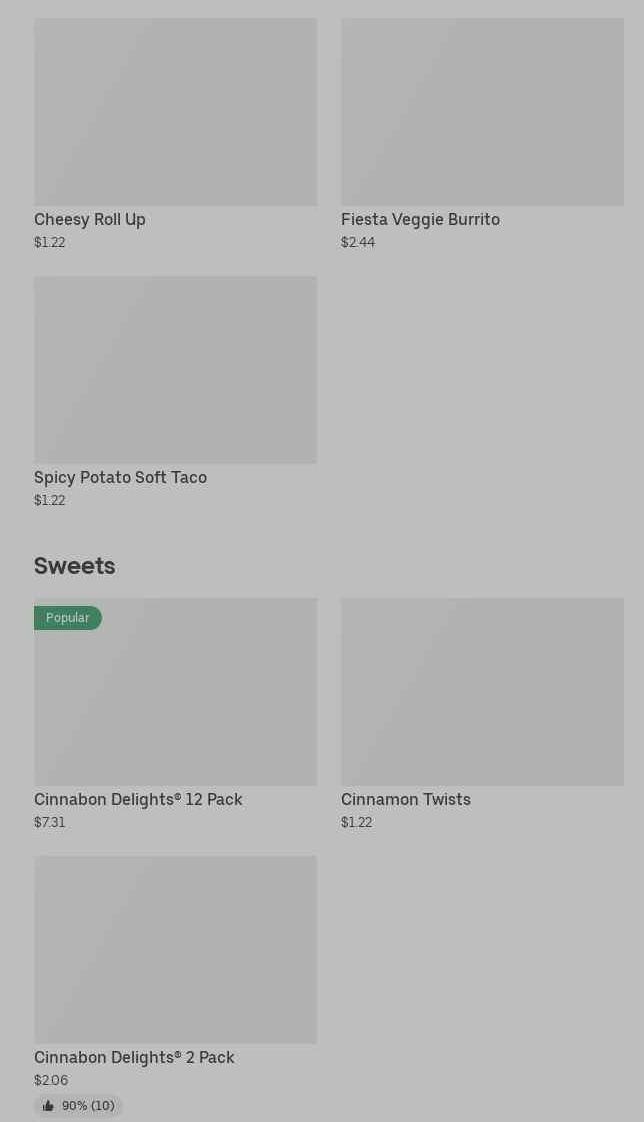
Task: Click the Sweets section heading
Action: point(75,566)
